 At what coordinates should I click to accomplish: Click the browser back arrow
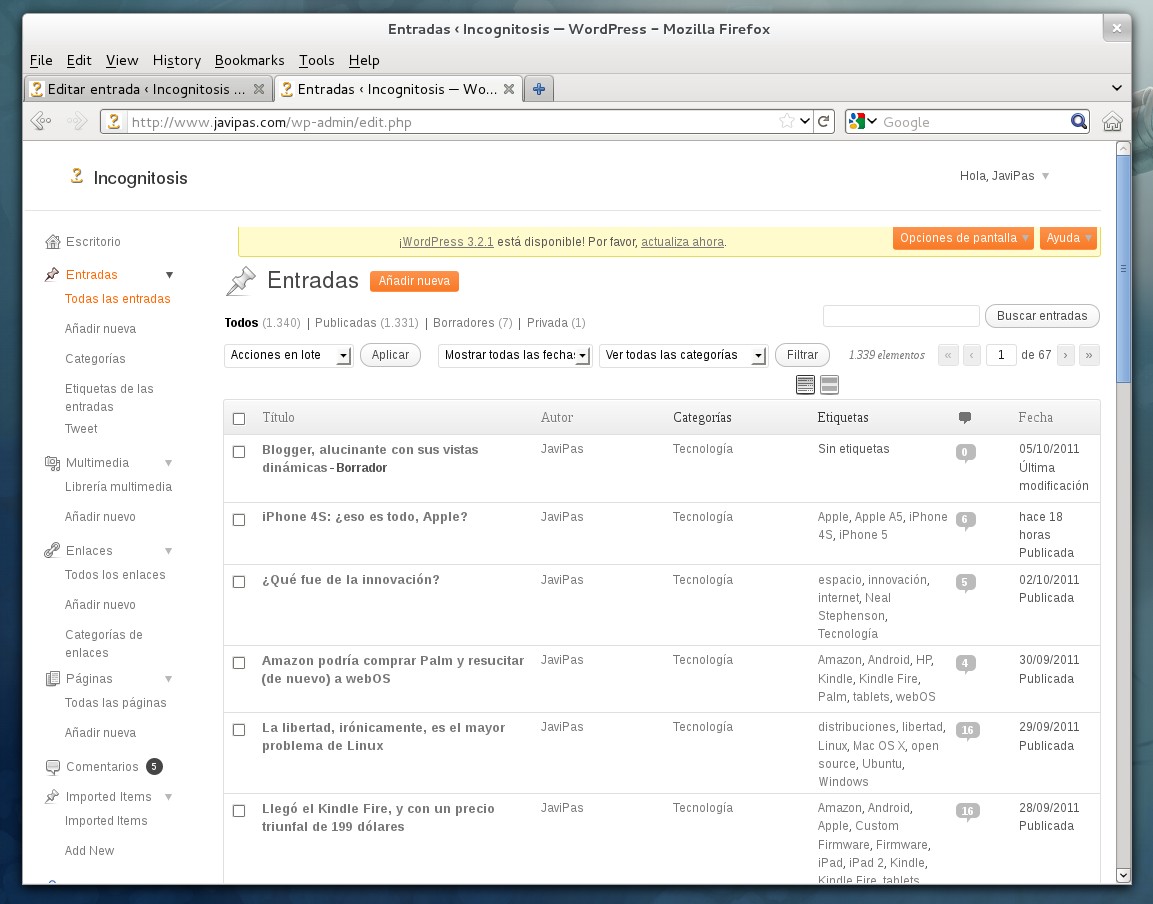coord(41,121)
